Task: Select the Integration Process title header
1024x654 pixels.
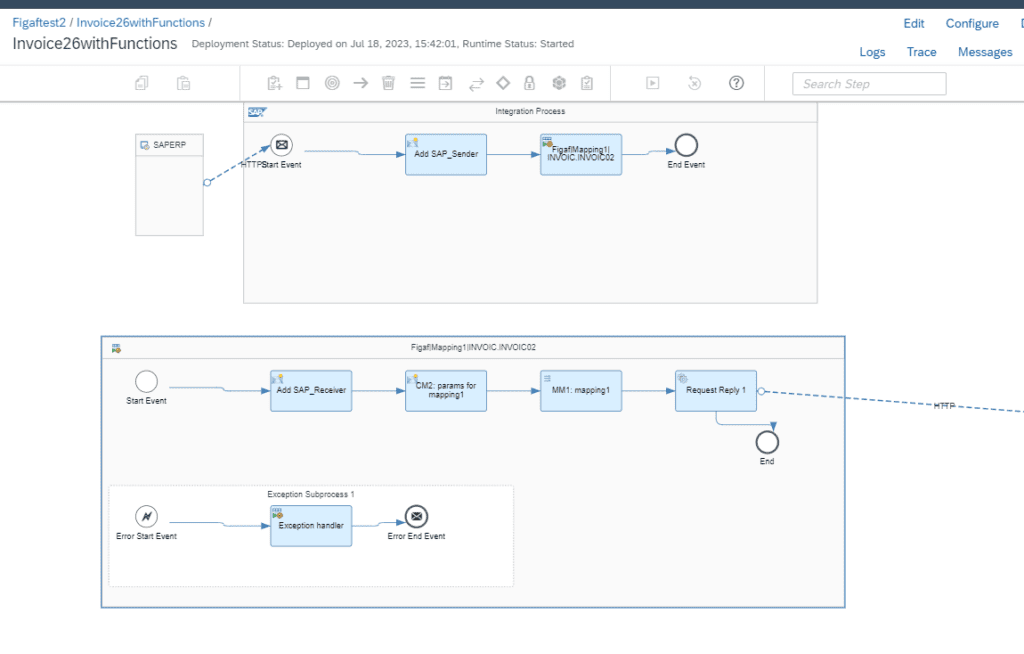Action: click(530, 111)
